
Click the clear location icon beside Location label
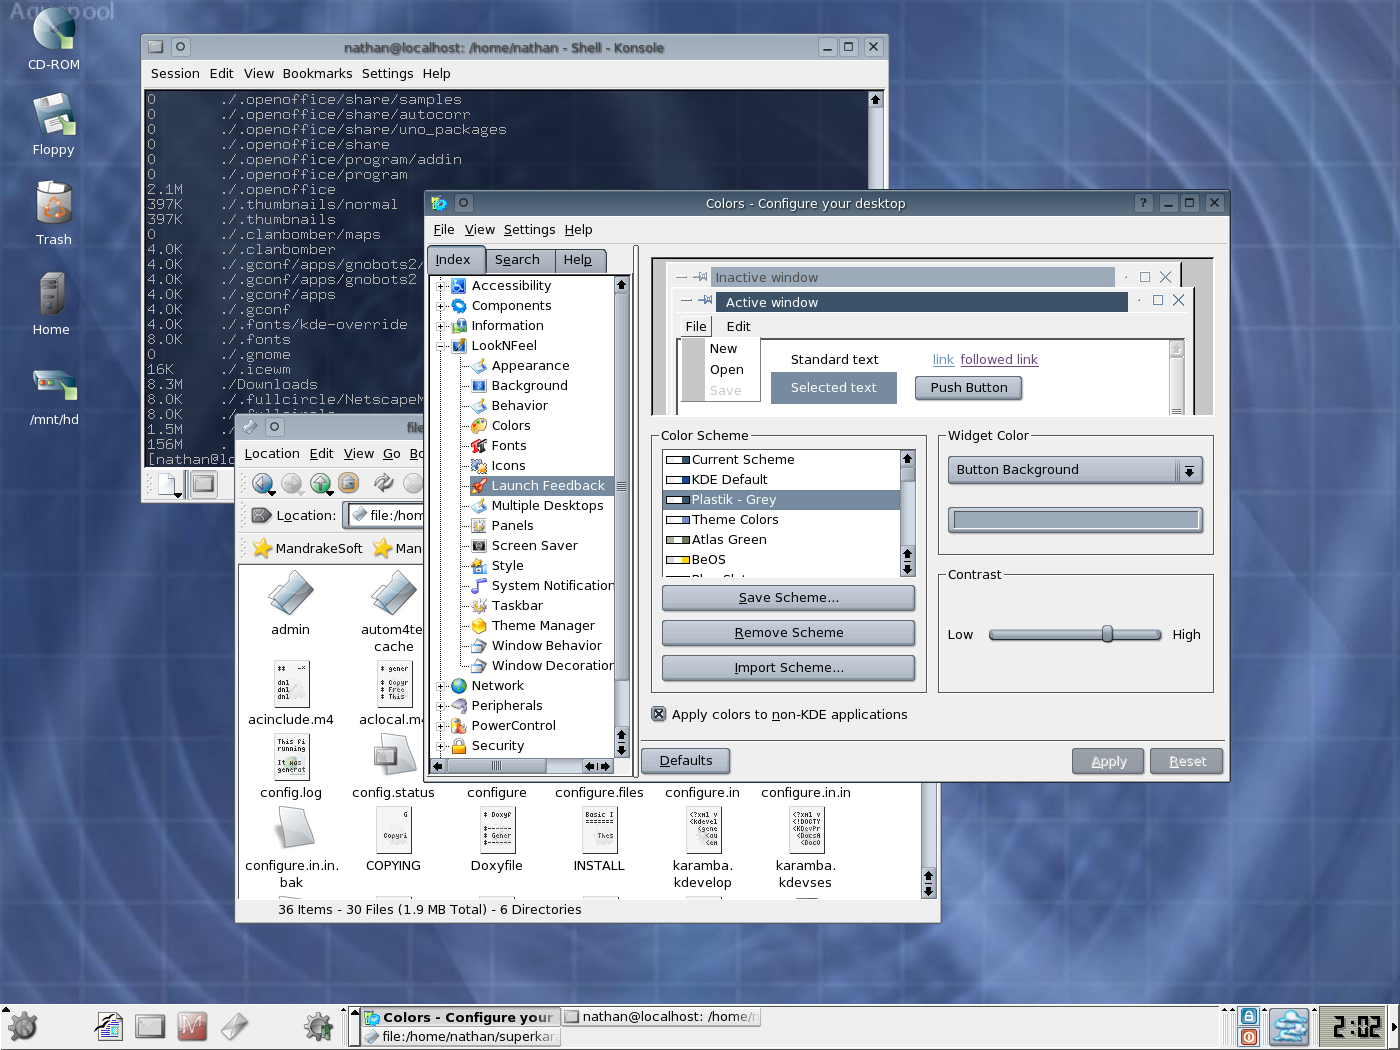261,515
